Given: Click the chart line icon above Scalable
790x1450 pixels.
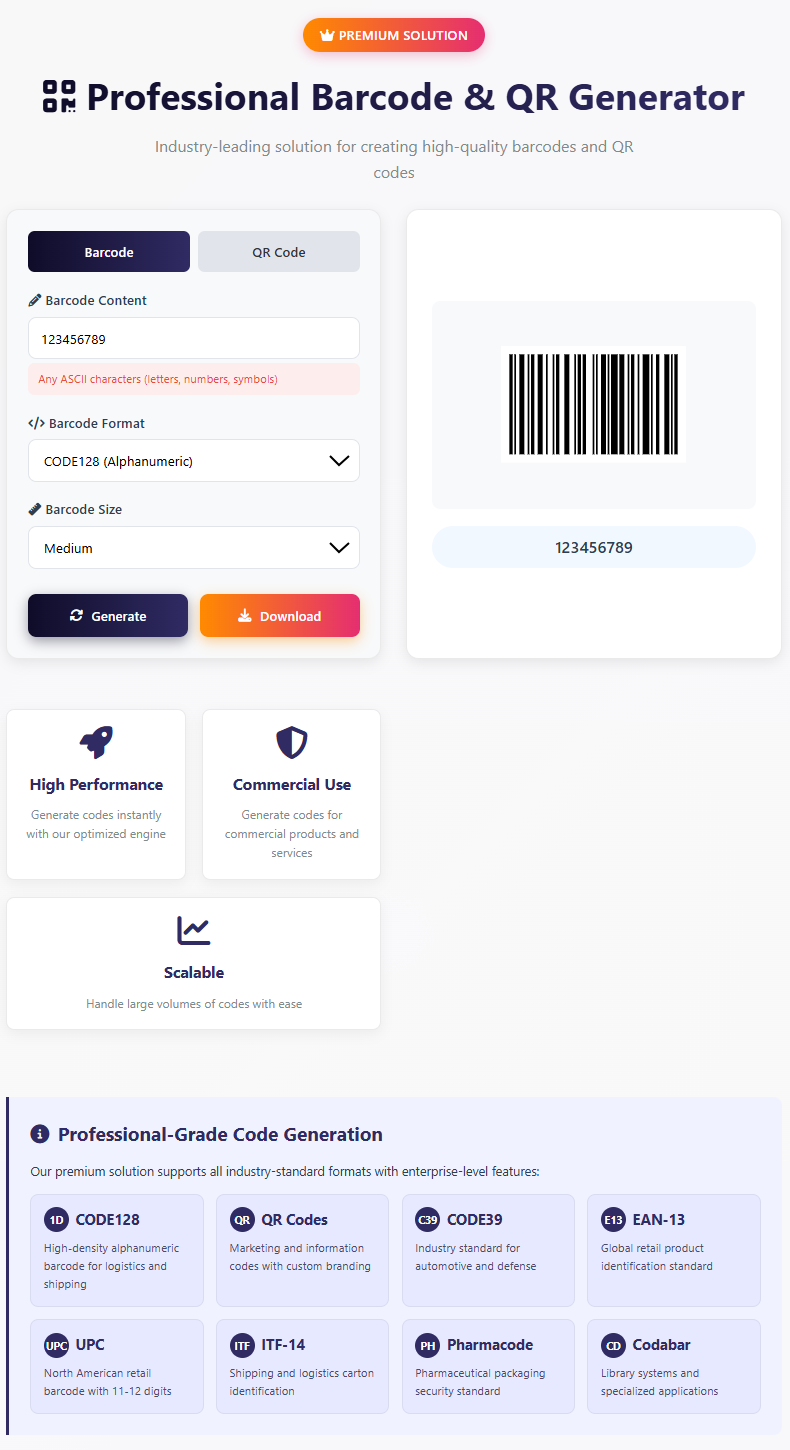Looking at the screenshot, I should tap(194, 930).
